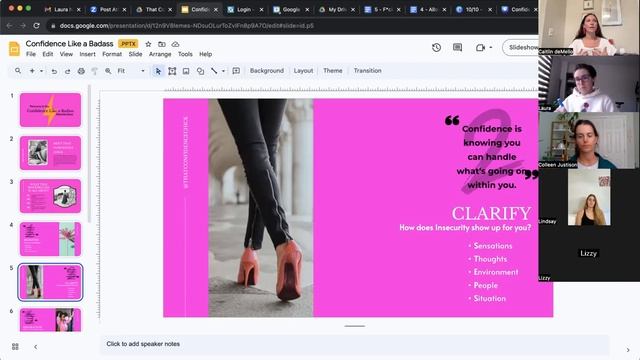The width and height of the screenshot is (640, 360).
Task: Click the redo arrow
Action: click(67, 71)
